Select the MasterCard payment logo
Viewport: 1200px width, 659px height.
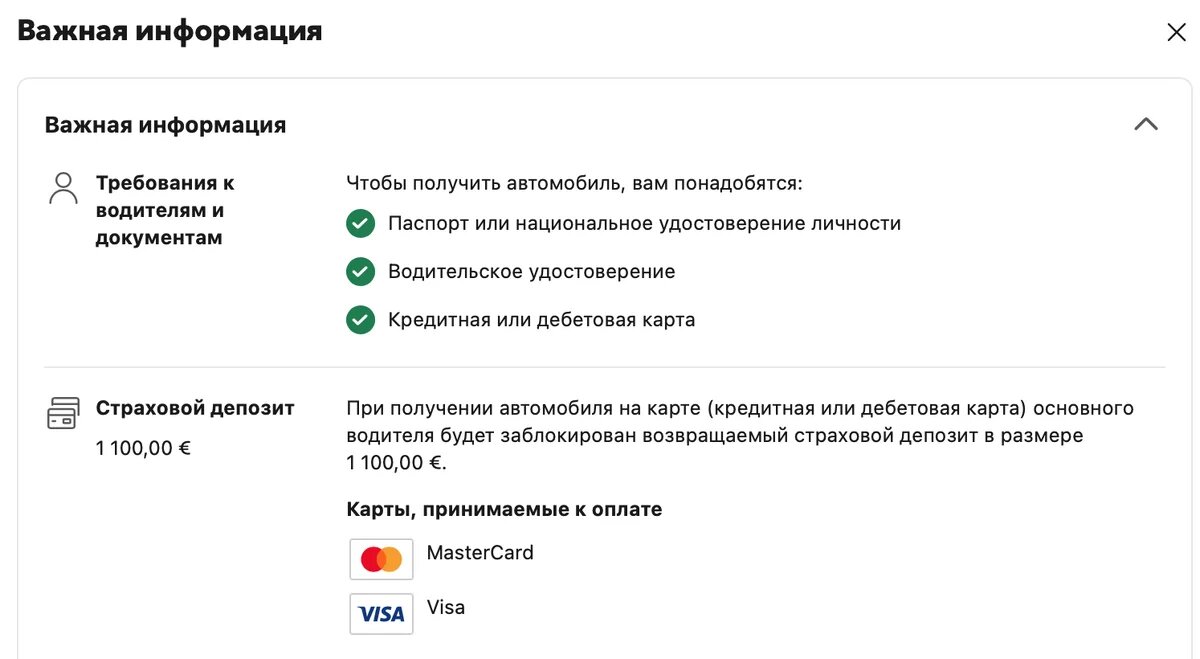pos(381,559)
